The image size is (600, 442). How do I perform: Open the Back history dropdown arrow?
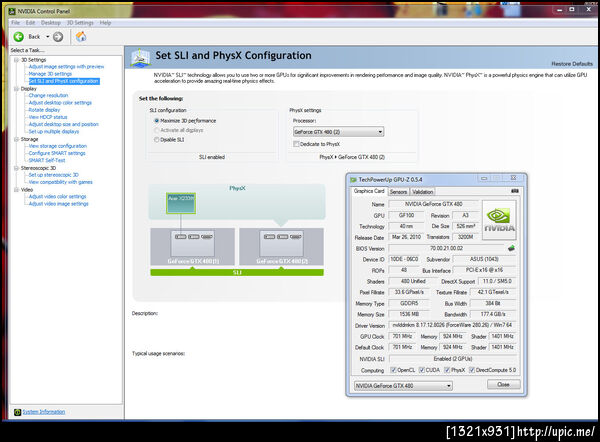48,37
